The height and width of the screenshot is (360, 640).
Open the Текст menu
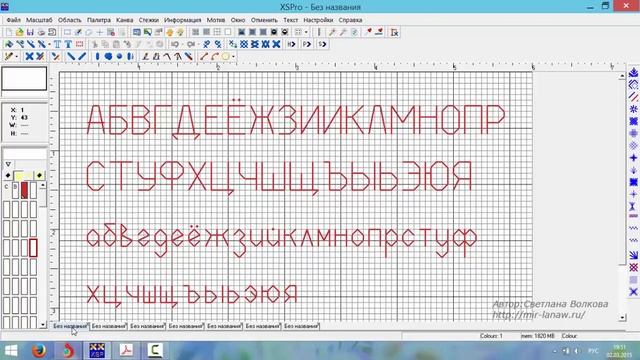point(291,20)
